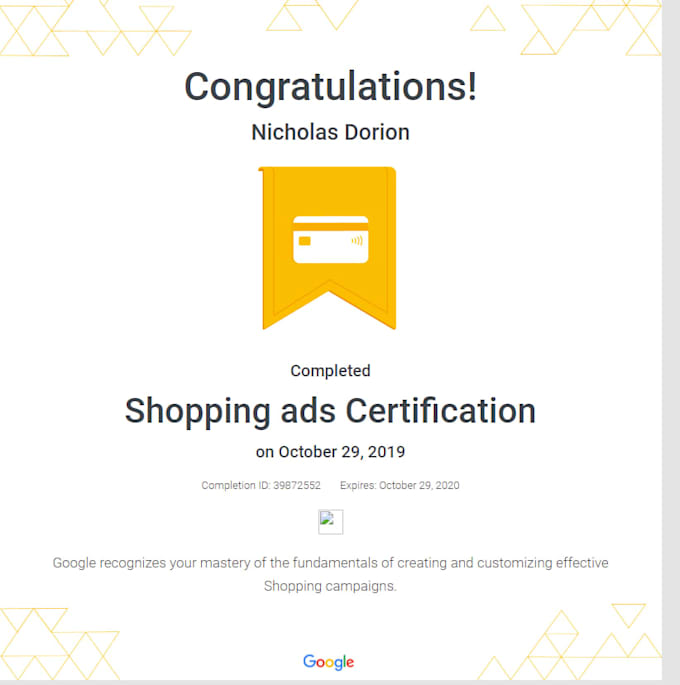Screen dimensions: 680x685
Task: Click the broken image placeholder below Completion ID
Action: (331, 522)
